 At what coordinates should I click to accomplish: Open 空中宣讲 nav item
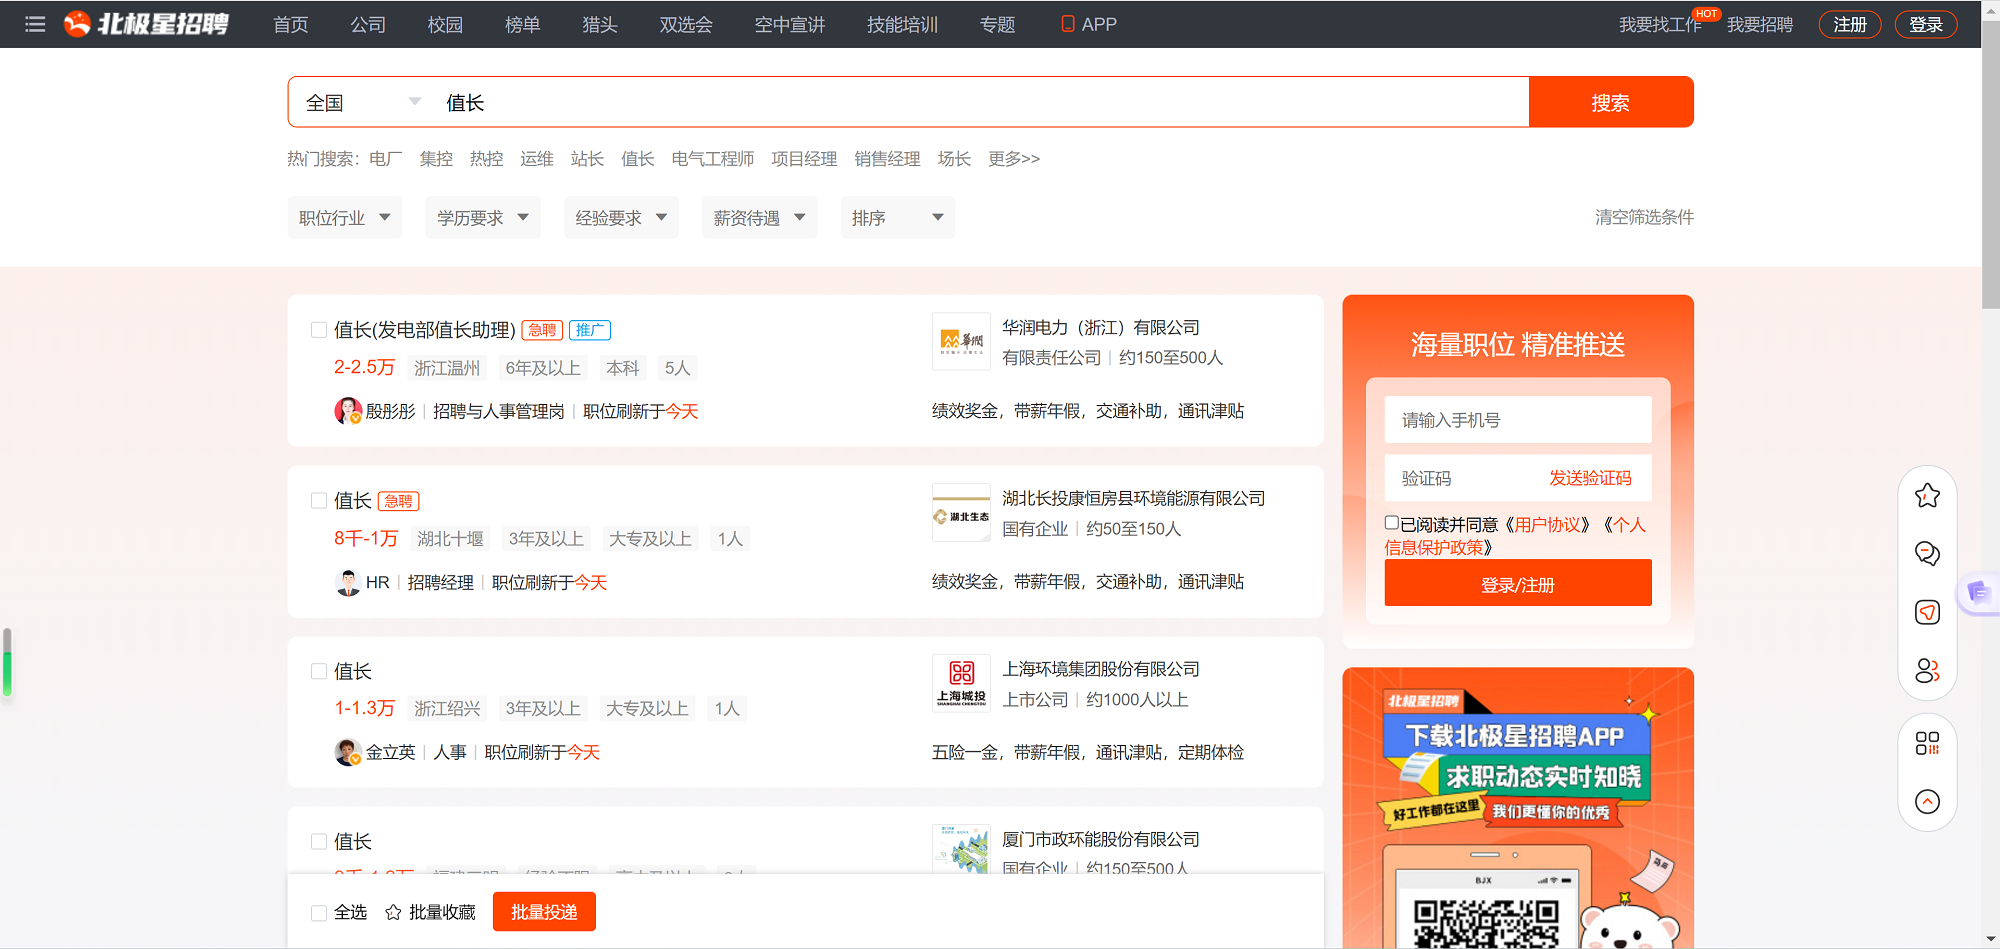click(790, 24)
